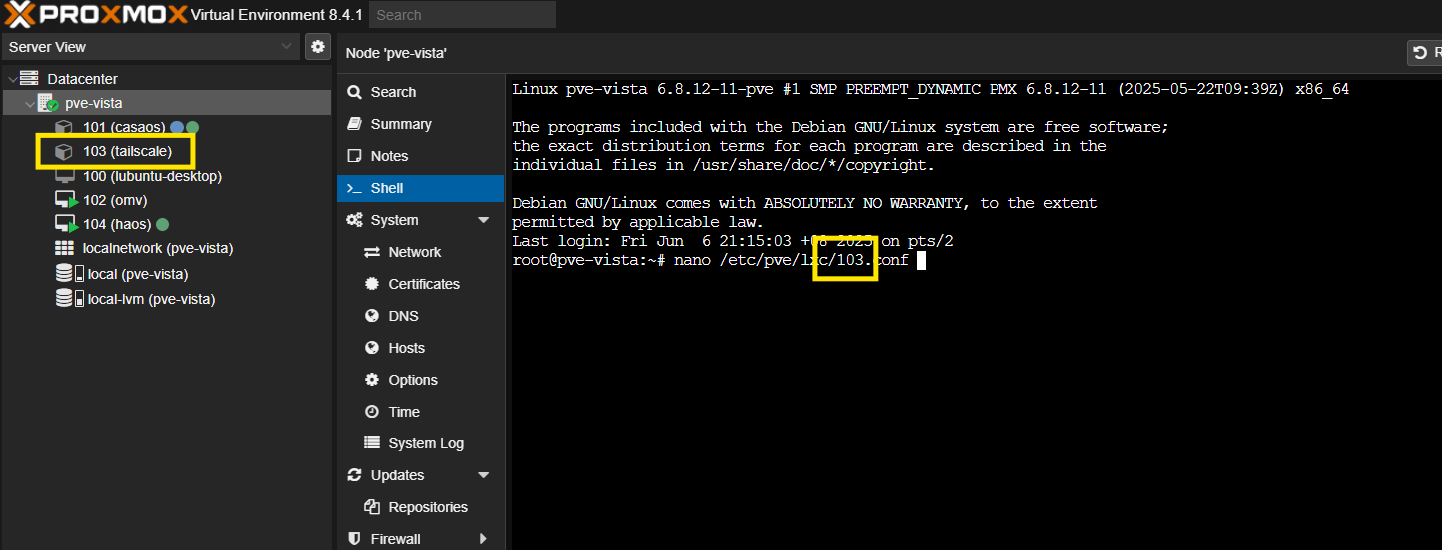Click the Certificates ribbon icon
The image size is (1442, 550).
click(372, 284)
